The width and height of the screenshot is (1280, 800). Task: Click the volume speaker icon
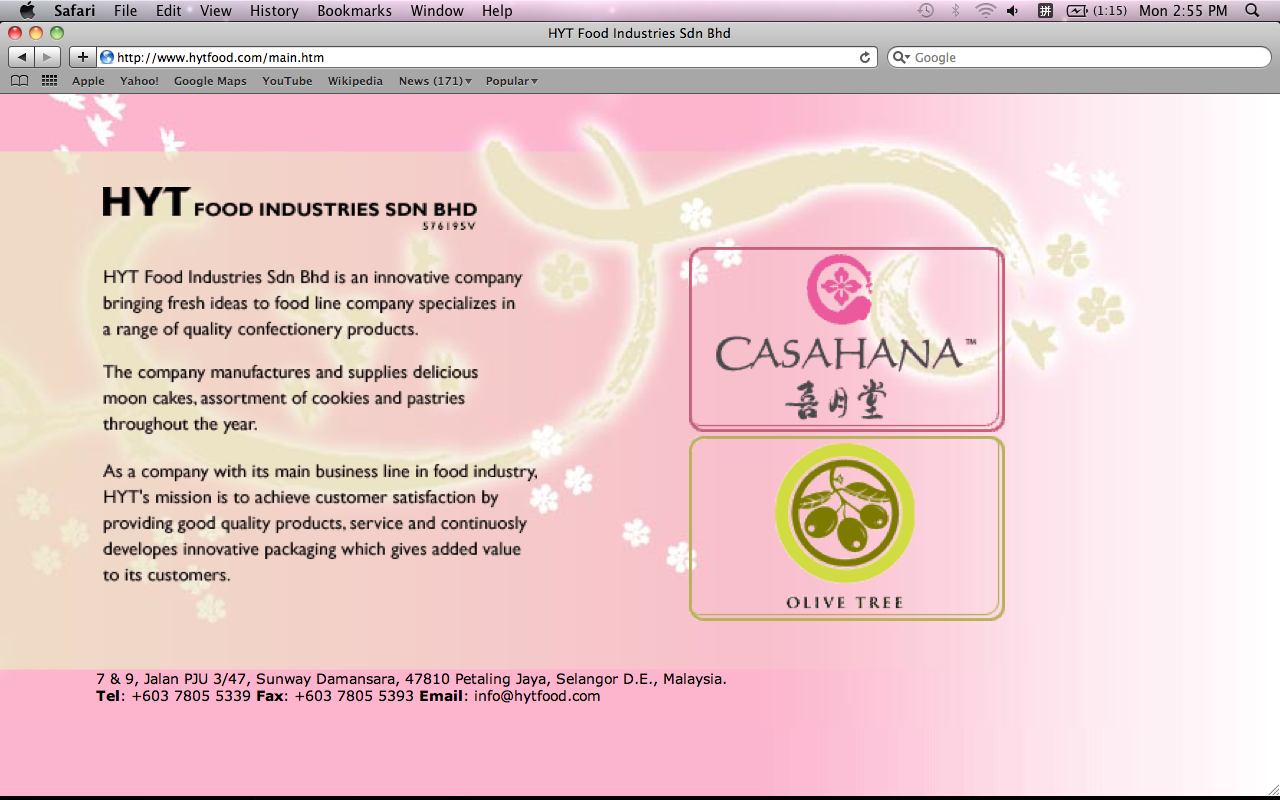[x=1013, y=11]
